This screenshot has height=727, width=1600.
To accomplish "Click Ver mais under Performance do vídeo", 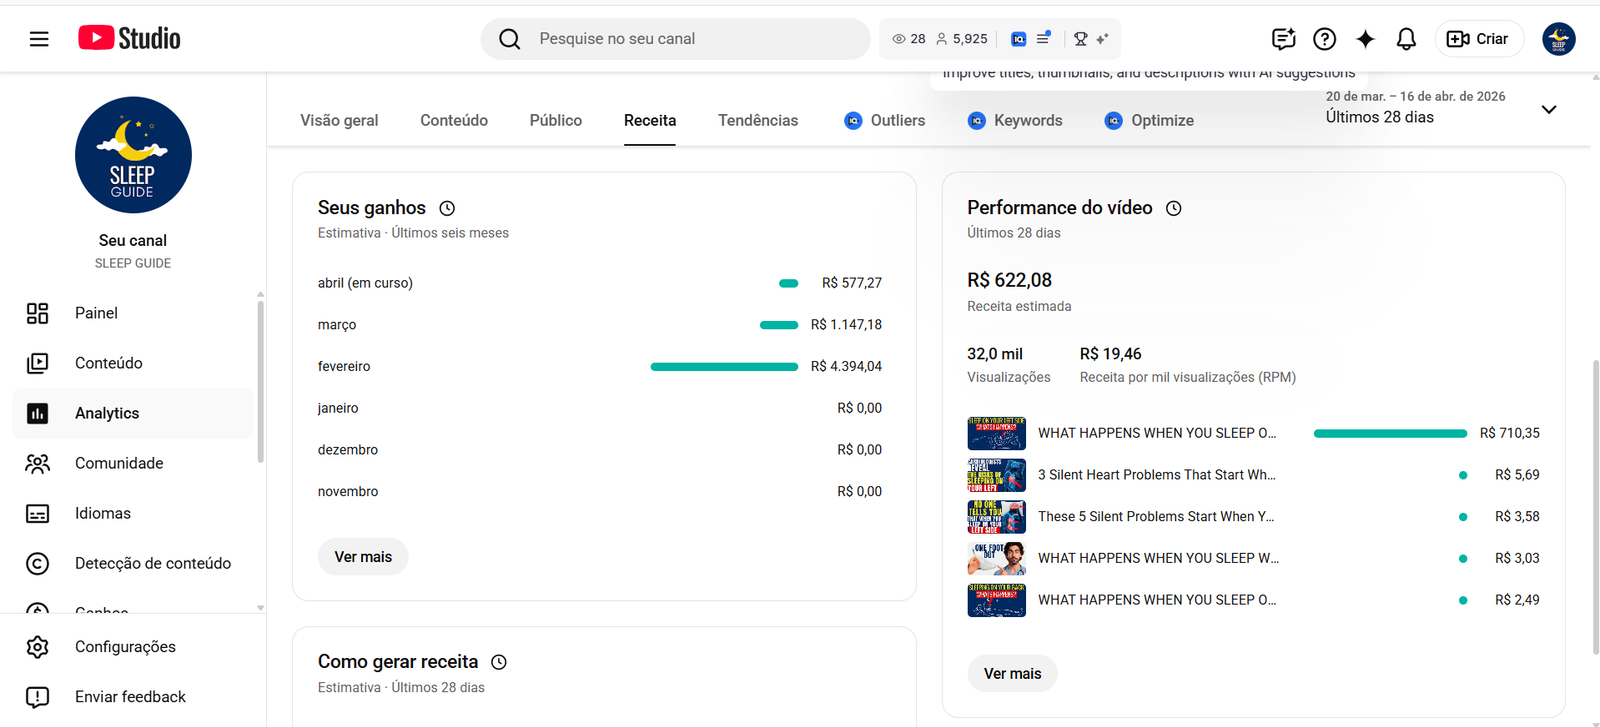I will (x=1012, y=674).
